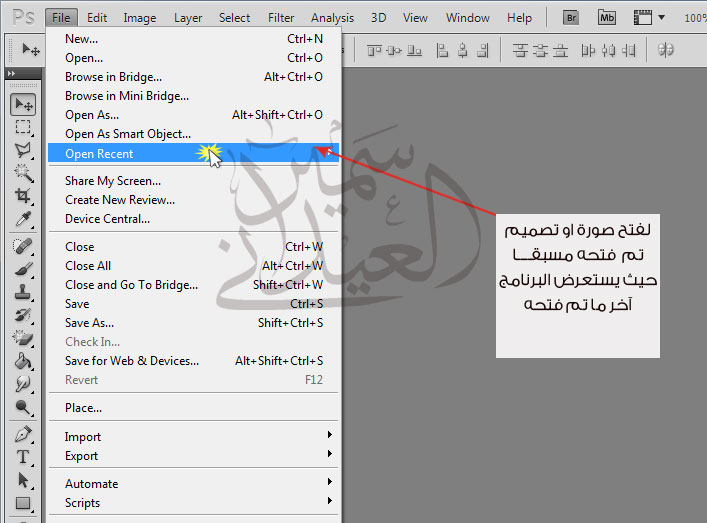Click the Align right edges icon
This screenshot has width=707, height=523.
point(482,50)
